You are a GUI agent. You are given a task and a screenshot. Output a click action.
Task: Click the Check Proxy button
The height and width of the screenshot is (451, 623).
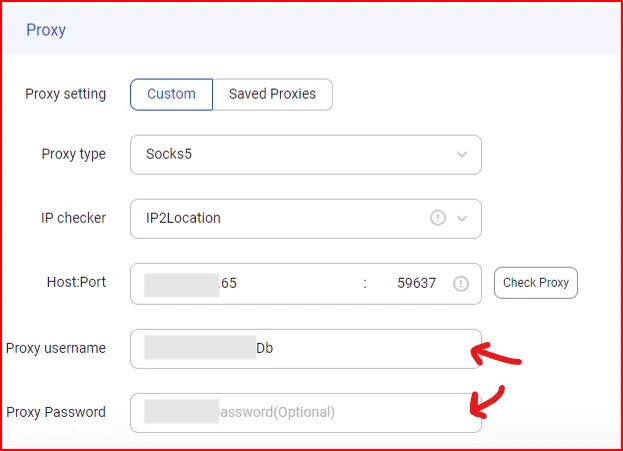coord(536,283)
